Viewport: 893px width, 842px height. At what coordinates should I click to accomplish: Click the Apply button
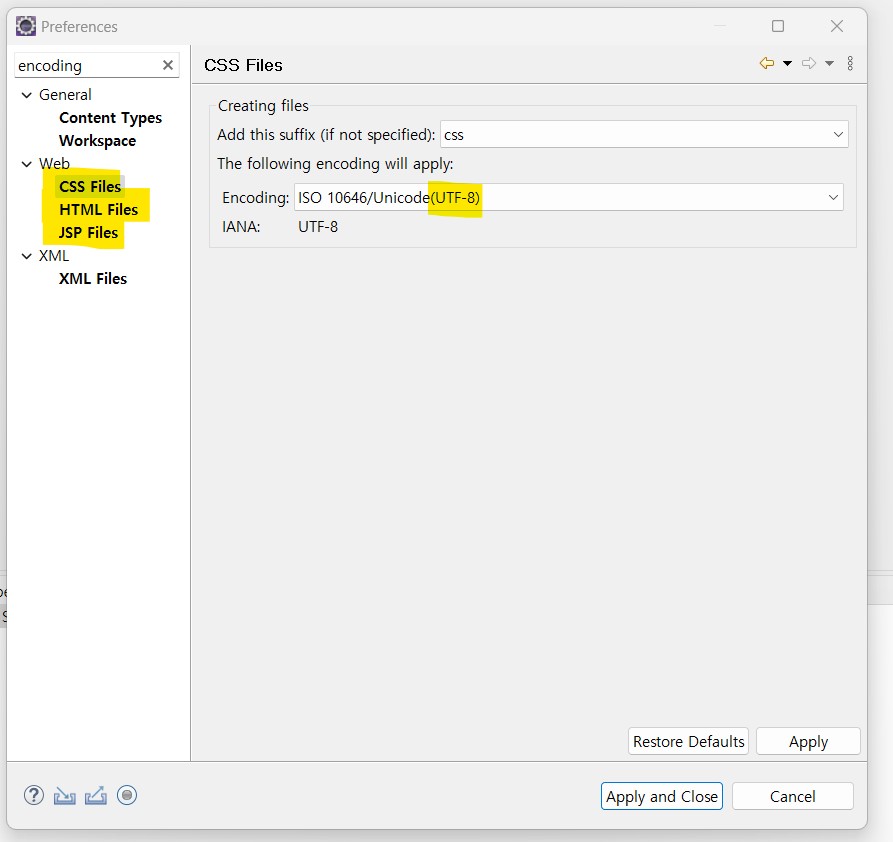click(x=808, y=741)
